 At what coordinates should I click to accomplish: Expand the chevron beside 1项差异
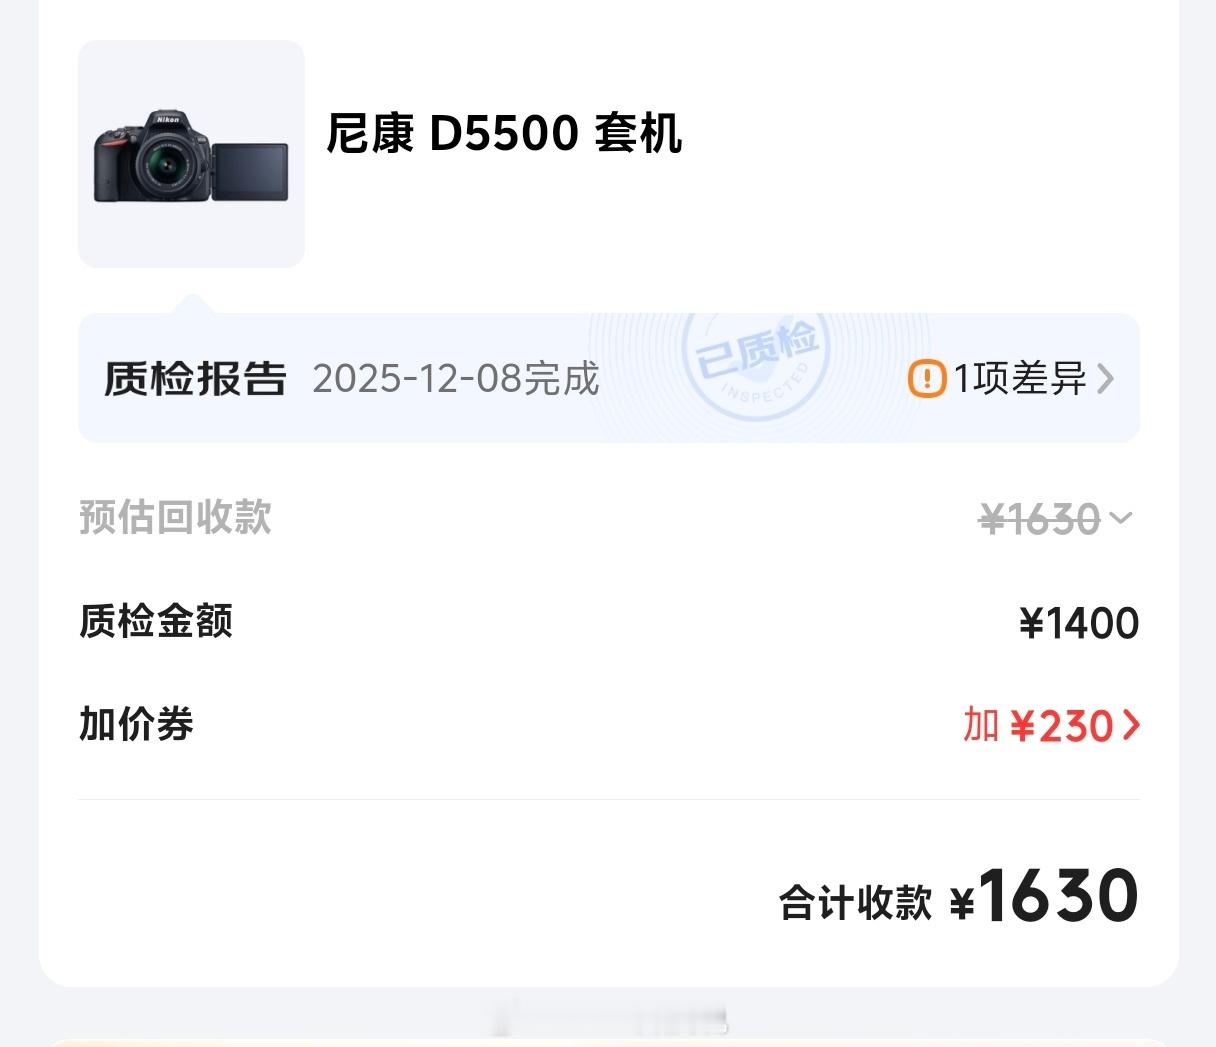click(1105, 379)
